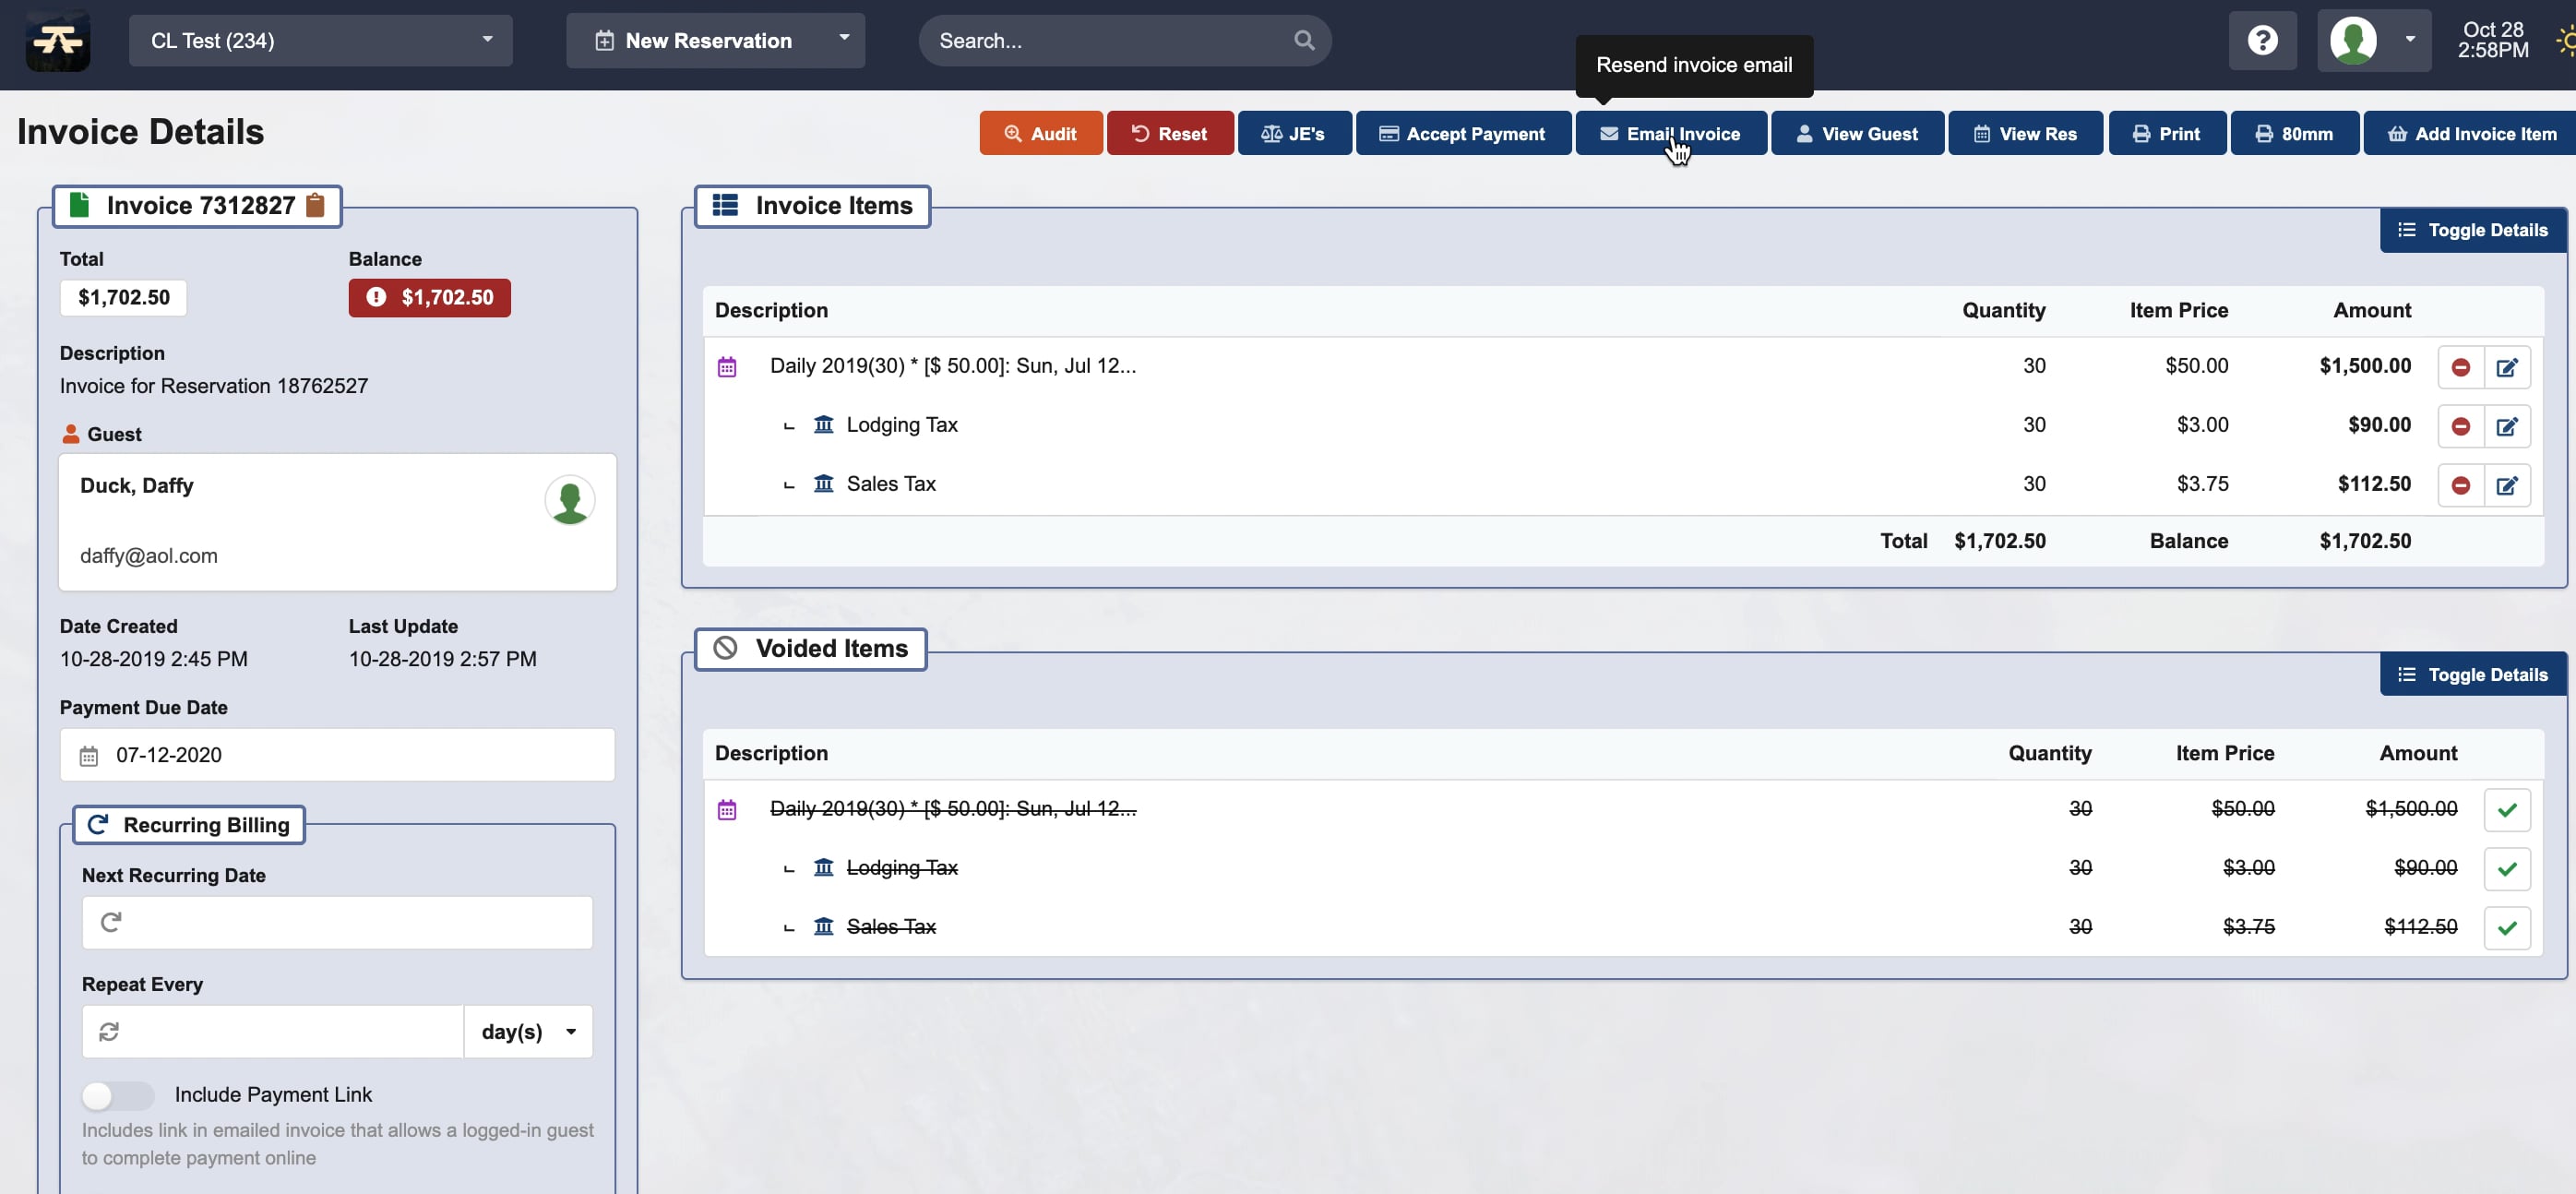Open the day(s) repeat unit dropdown
Viewport: 2576px width, 1194px height.
click(528, 1032)
